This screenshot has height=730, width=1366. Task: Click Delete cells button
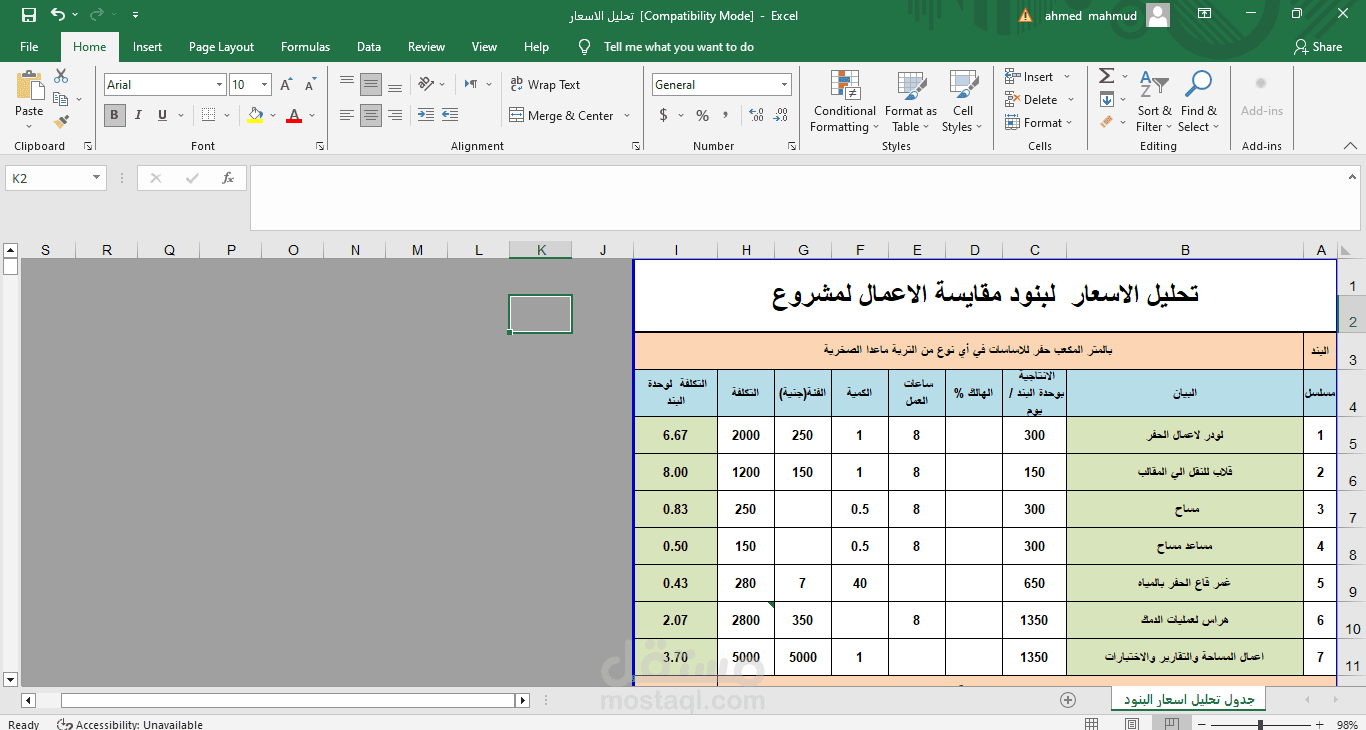click(x=1031, y=100)
